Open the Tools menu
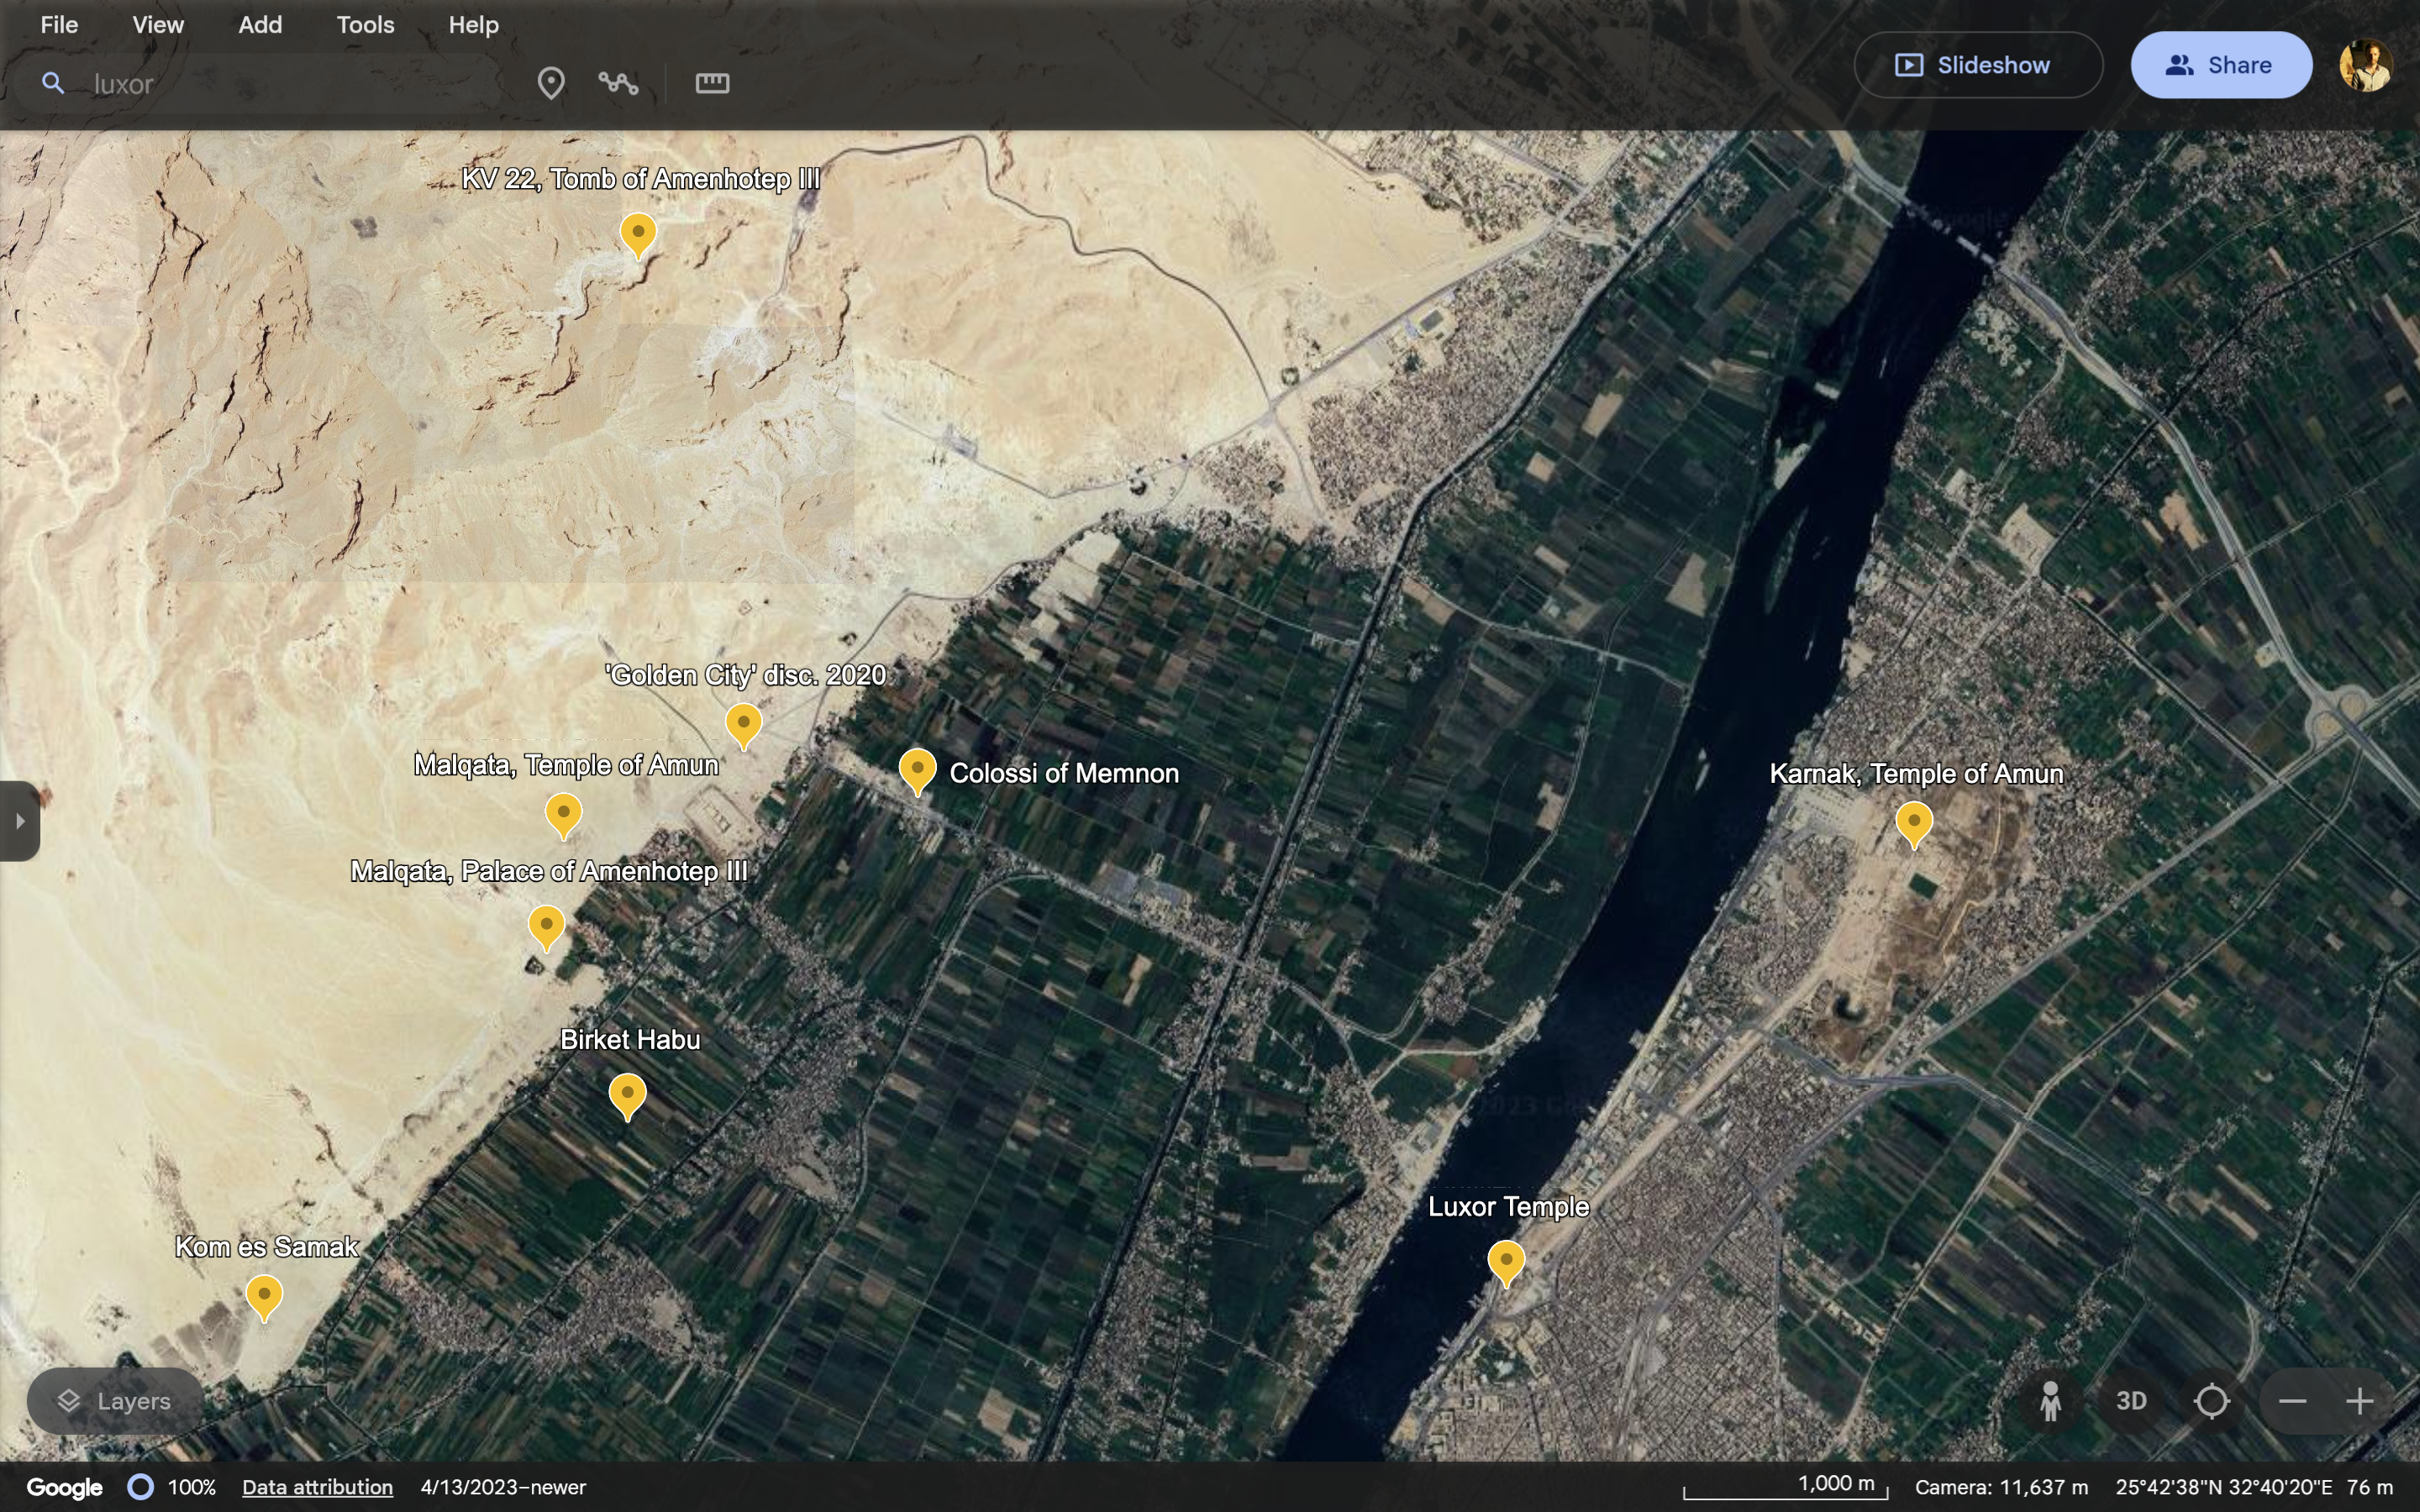 click(x=365, y=25)
